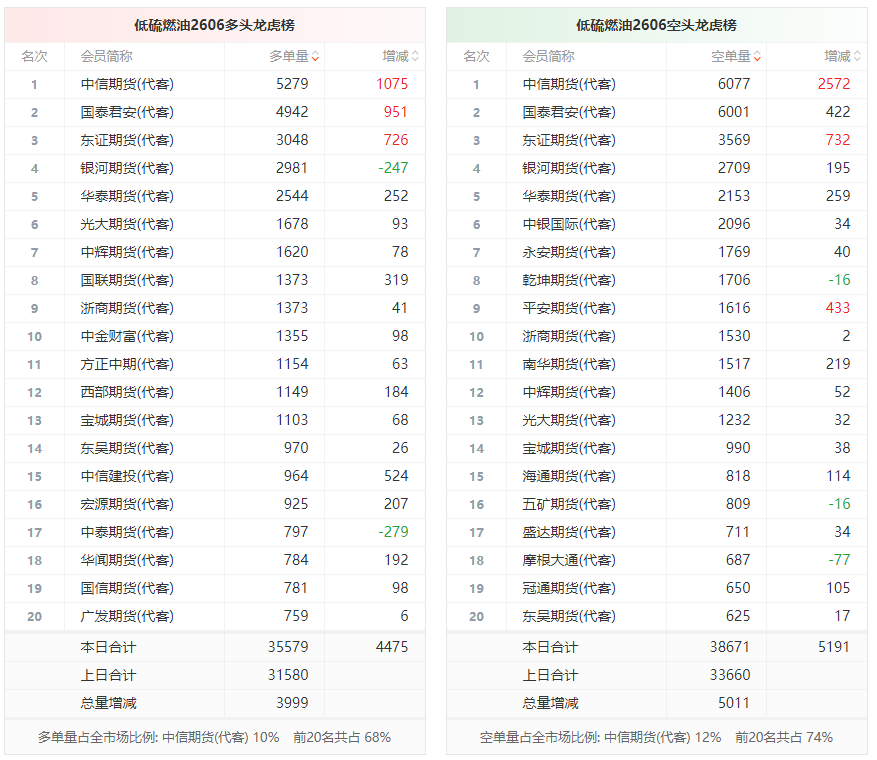Click green change value -247
This screenshot has width=877, height=760.
click(393, 168)
